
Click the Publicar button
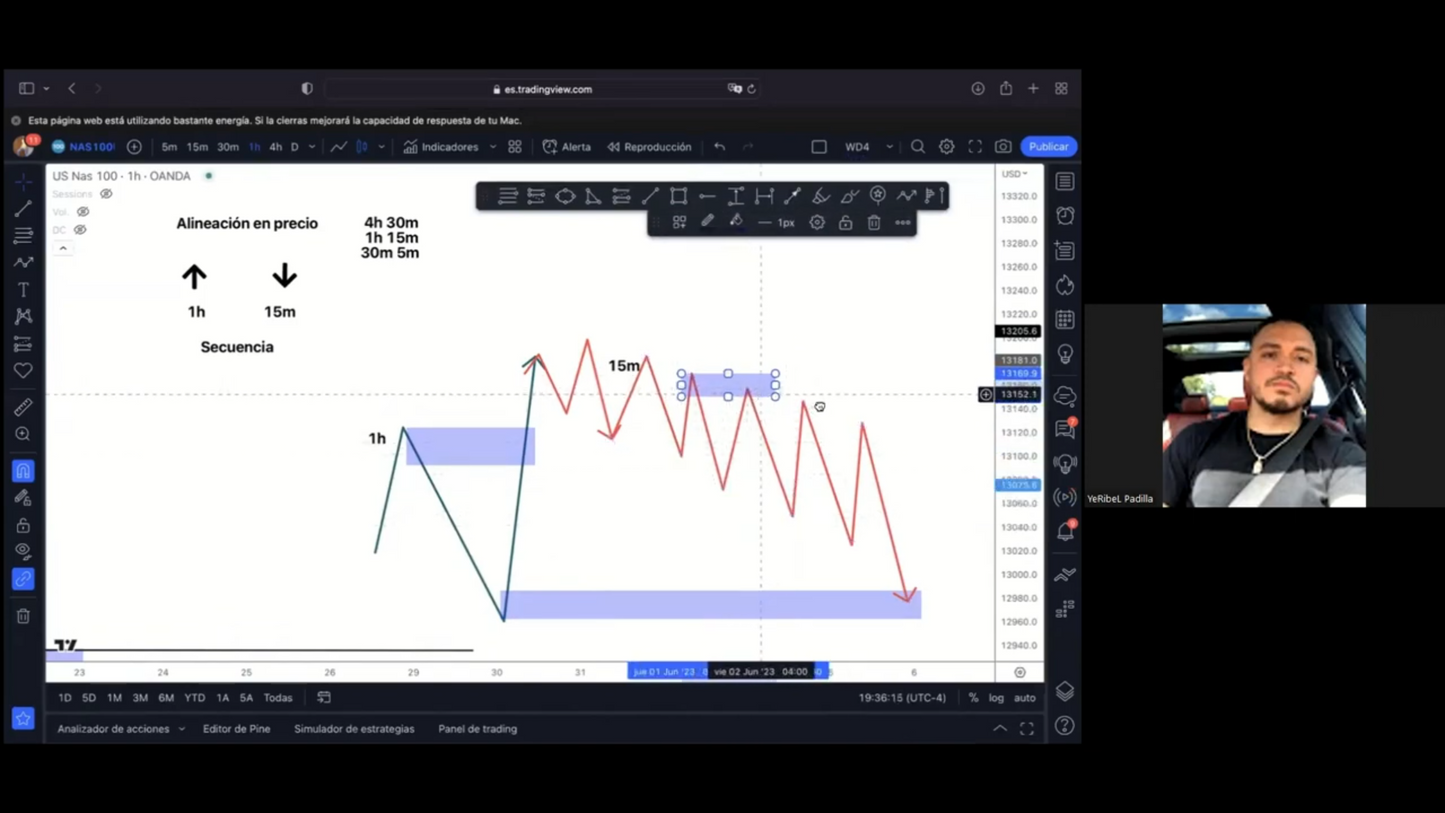point(1048,147)
